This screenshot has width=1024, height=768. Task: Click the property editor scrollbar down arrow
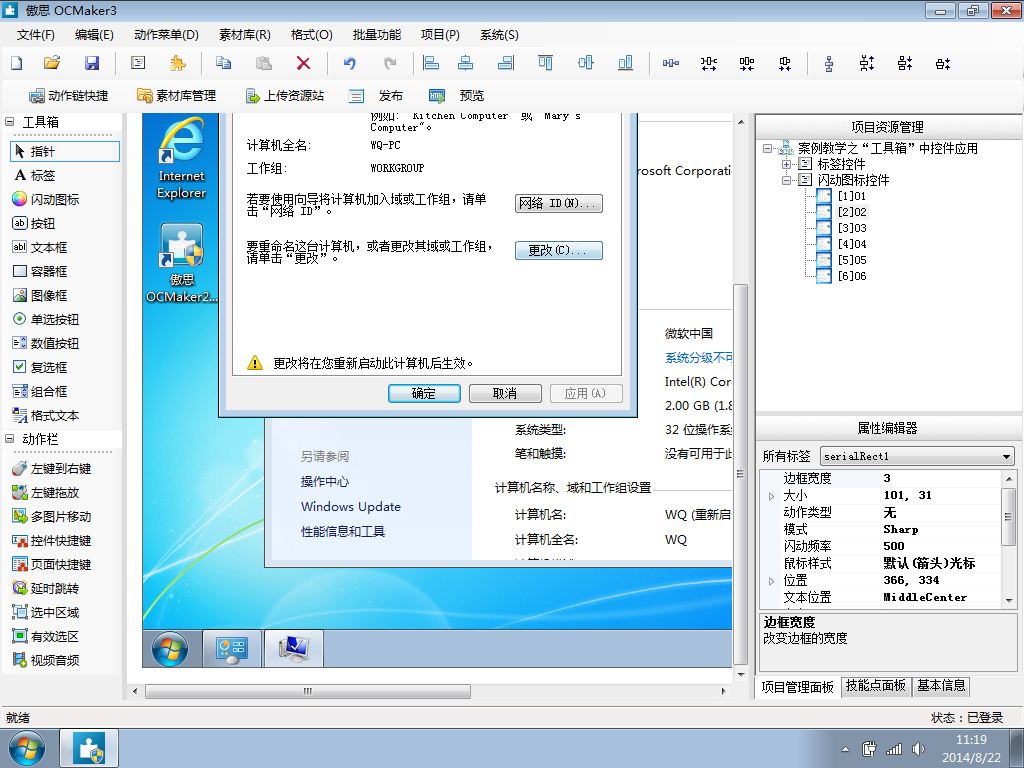coord(1009,600)
